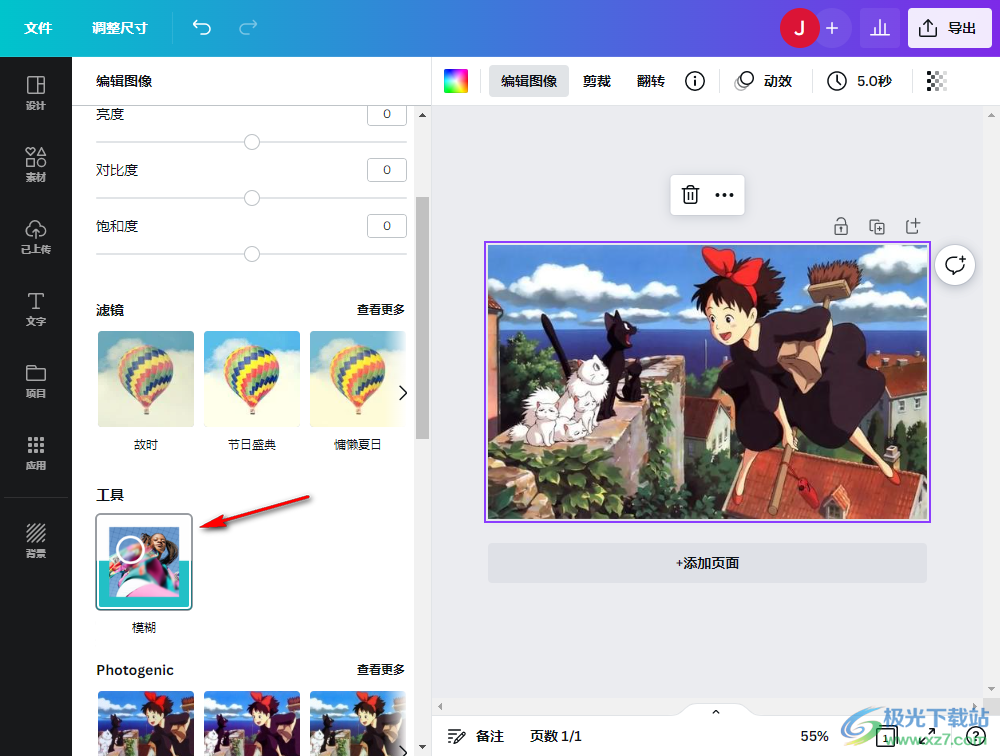Click 查看更多 next to 滤镜
Viewport: 1000px width, 756px height.
pos(381,310)
